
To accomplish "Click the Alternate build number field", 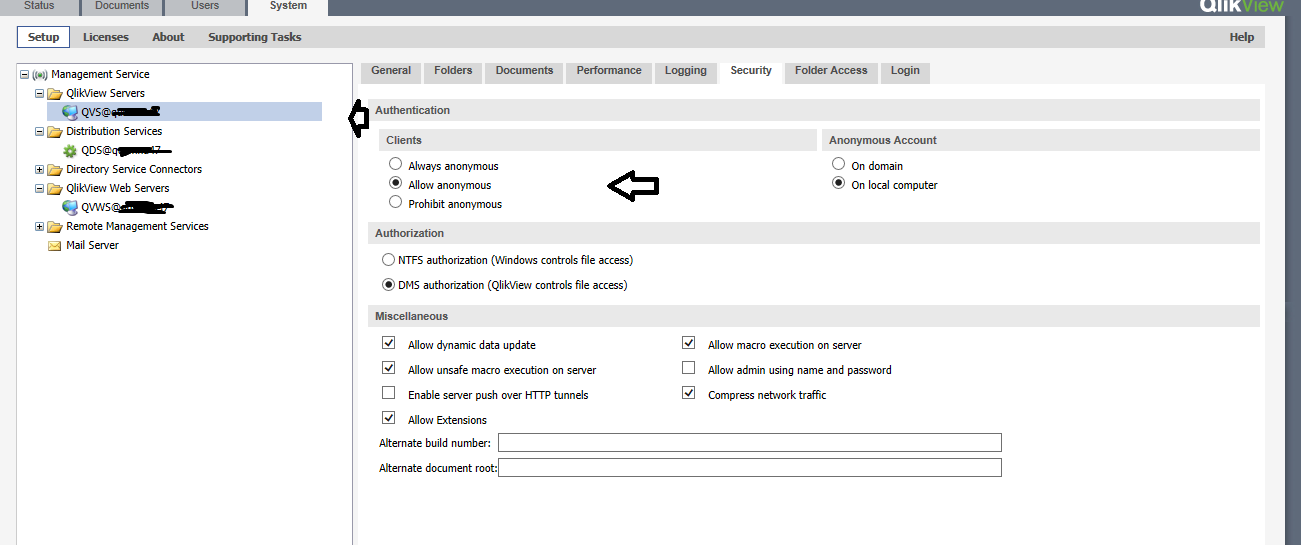I will coord(750,443).
